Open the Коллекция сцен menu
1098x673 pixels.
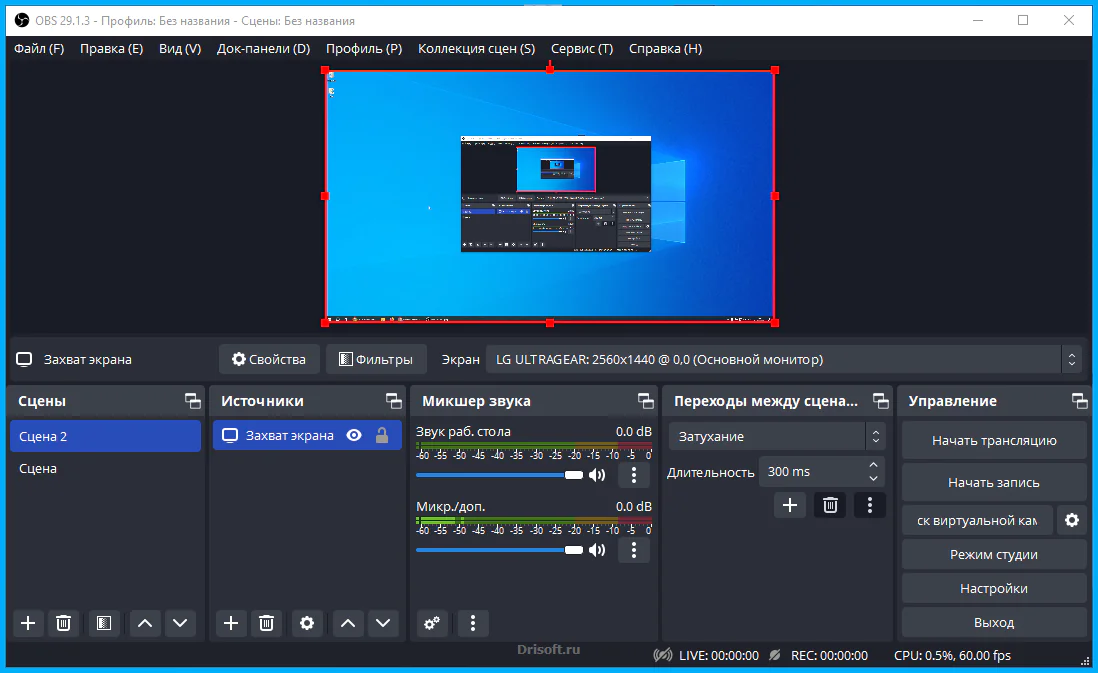point(476,48)
